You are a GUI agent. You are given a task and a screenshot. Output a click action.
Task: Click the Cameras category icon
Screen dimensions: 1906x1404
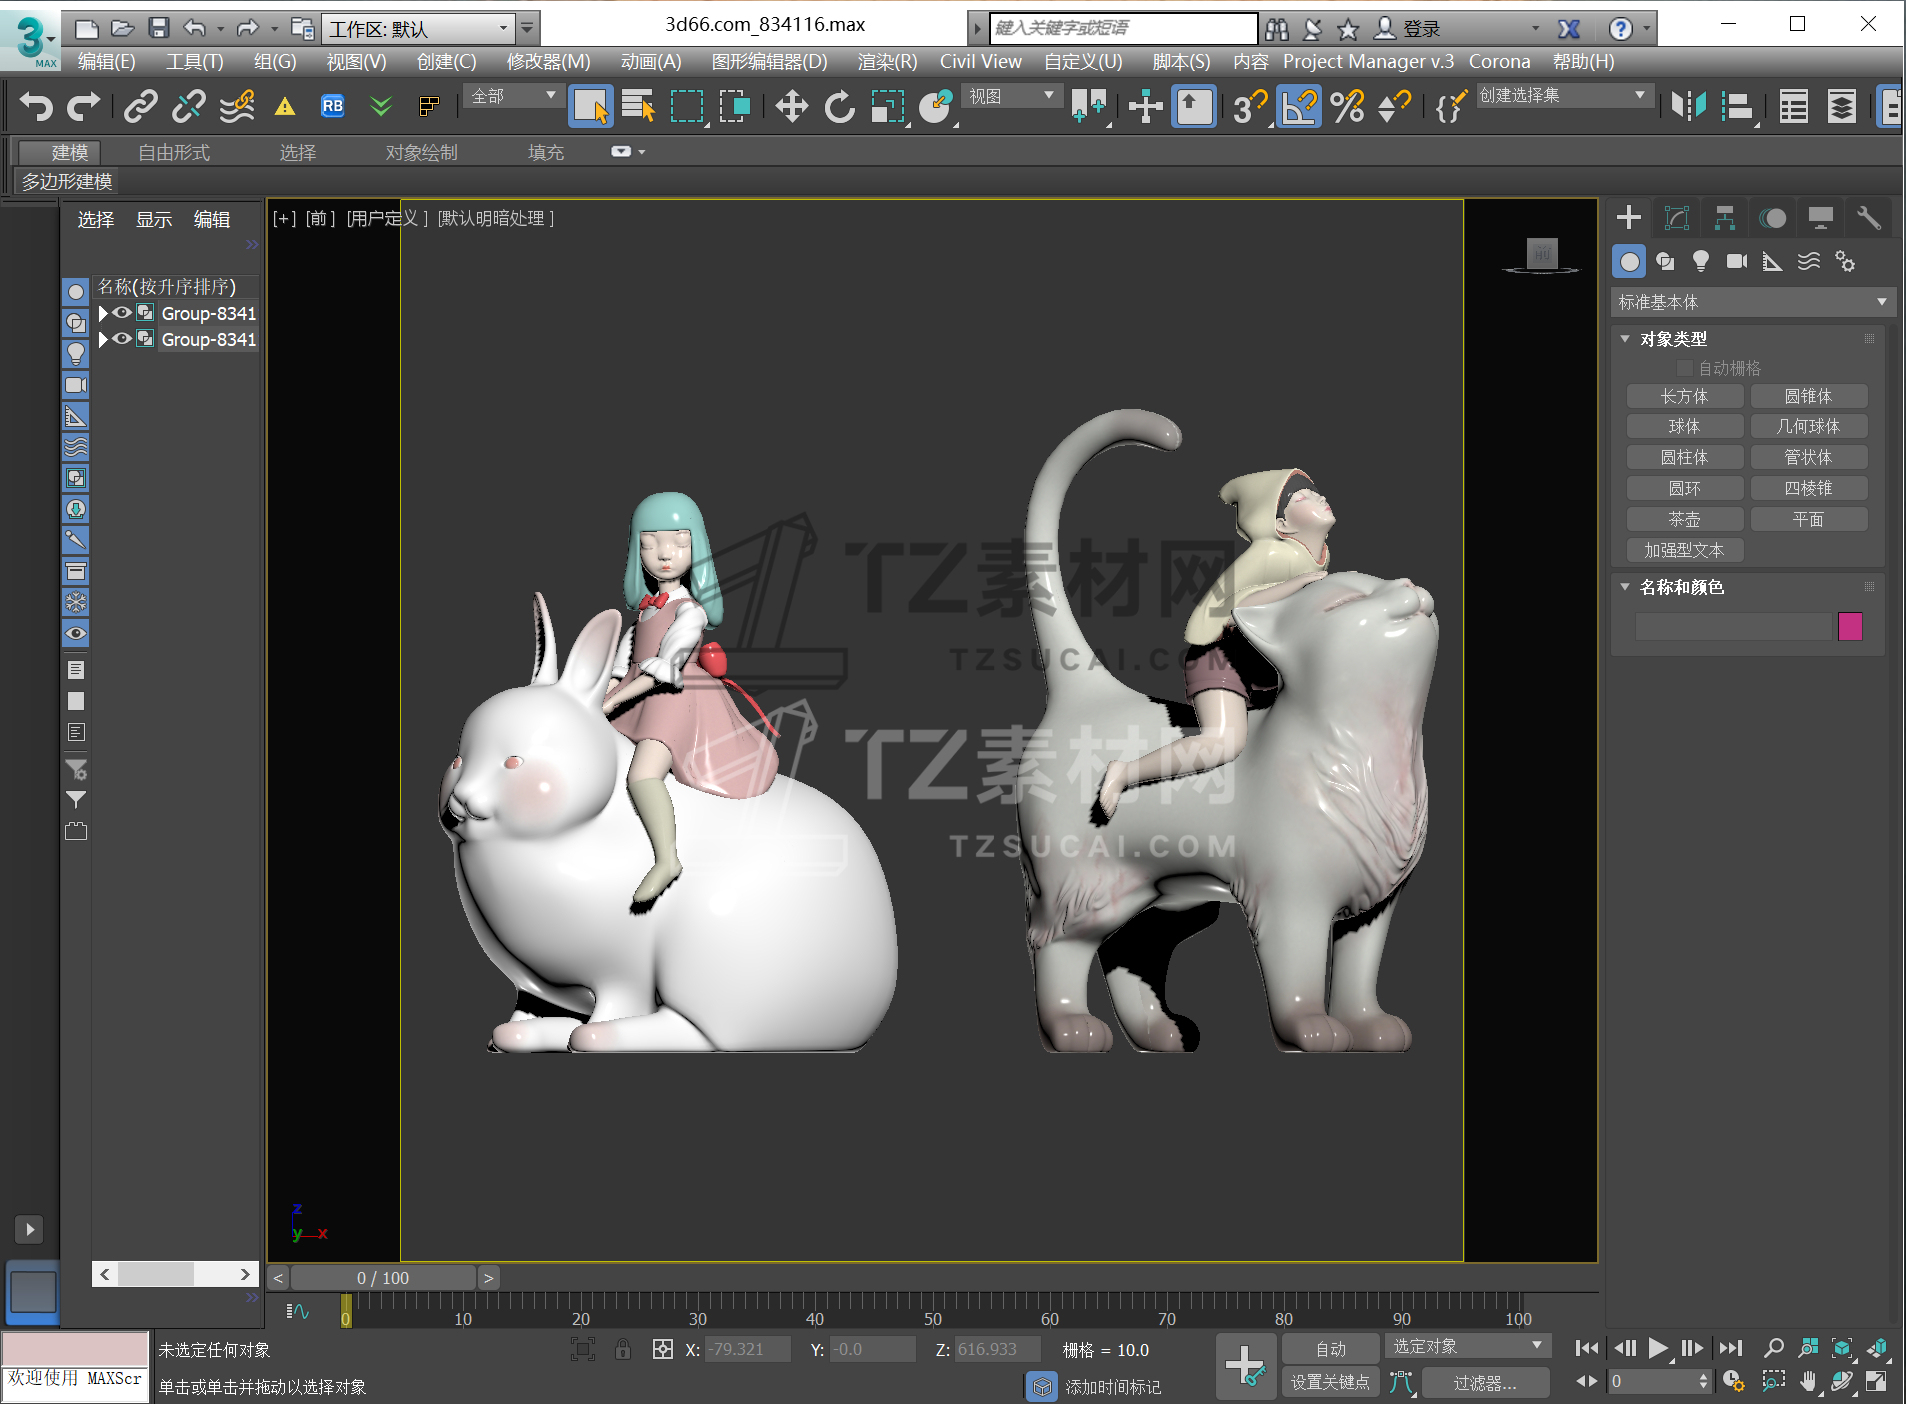1737,262
